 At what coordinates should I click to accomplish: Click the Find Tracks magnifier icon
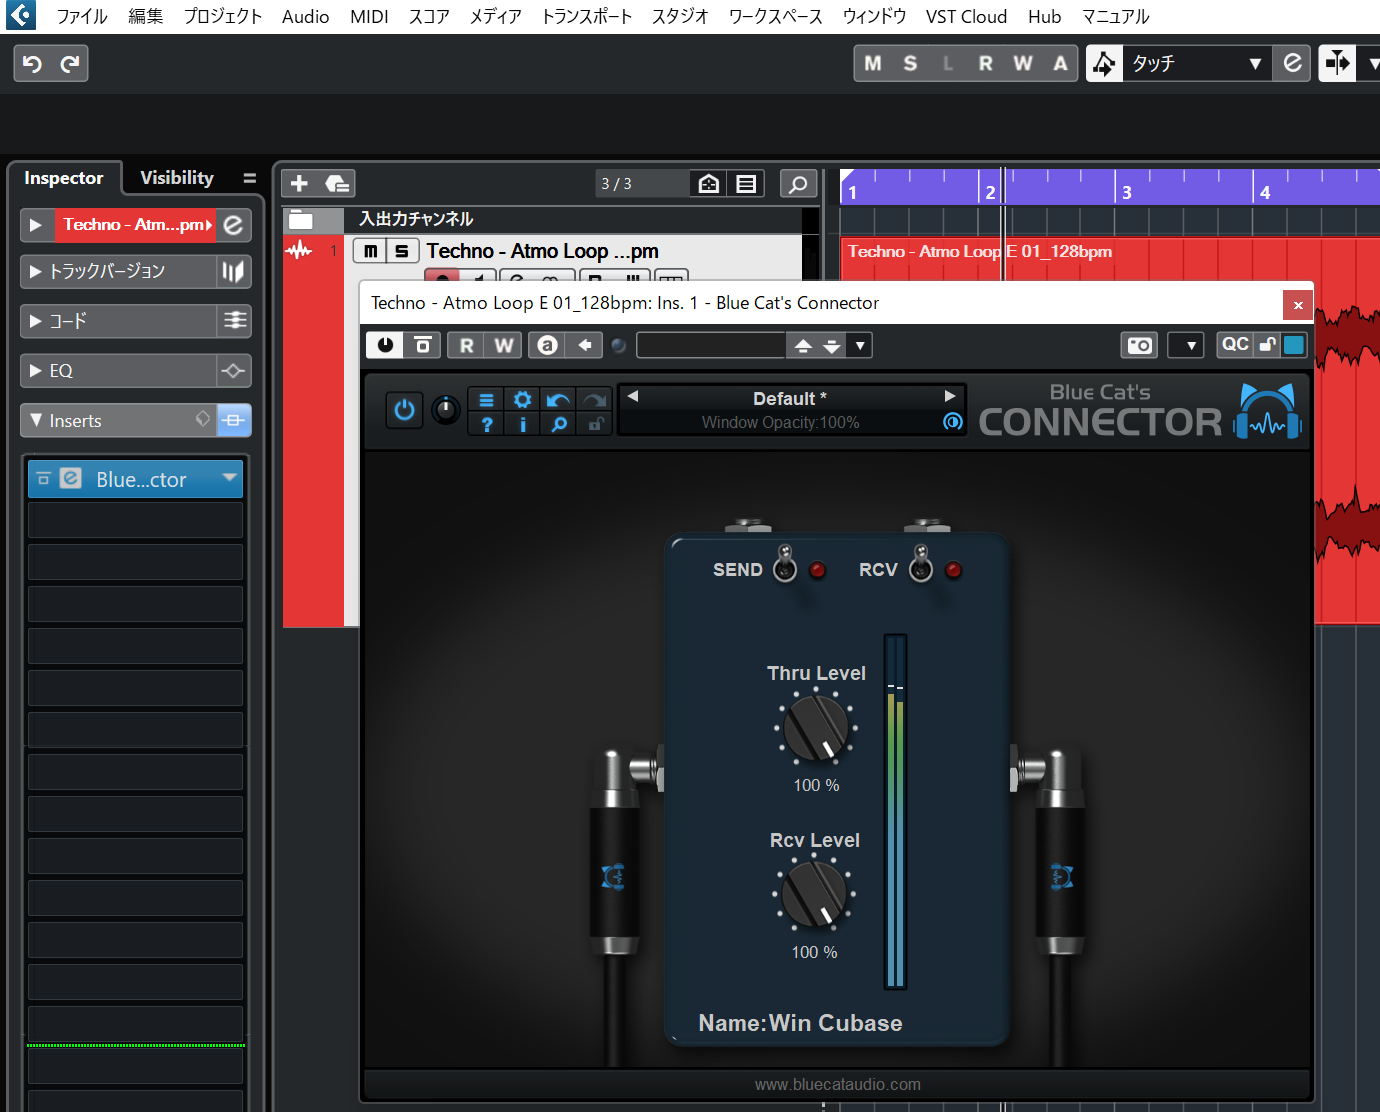pyautogui.click(x=798, y=183)
